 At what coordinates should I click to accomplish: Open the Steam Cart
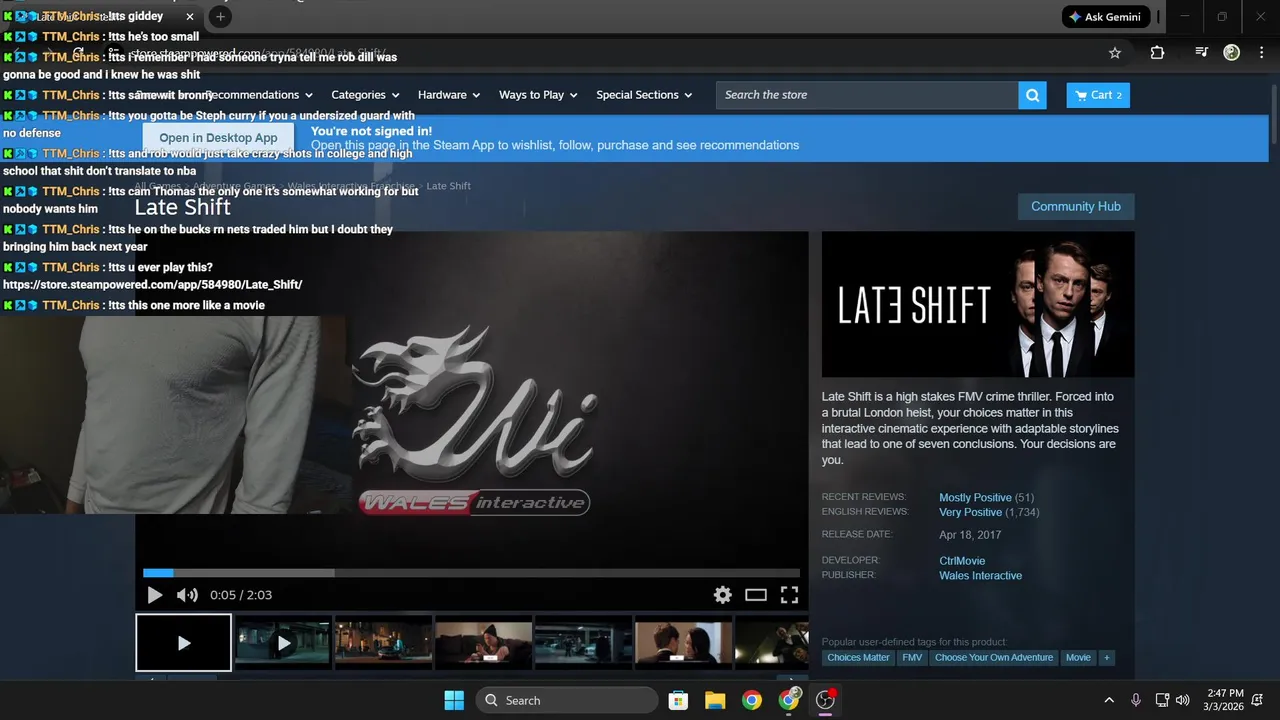(1098, 95)
